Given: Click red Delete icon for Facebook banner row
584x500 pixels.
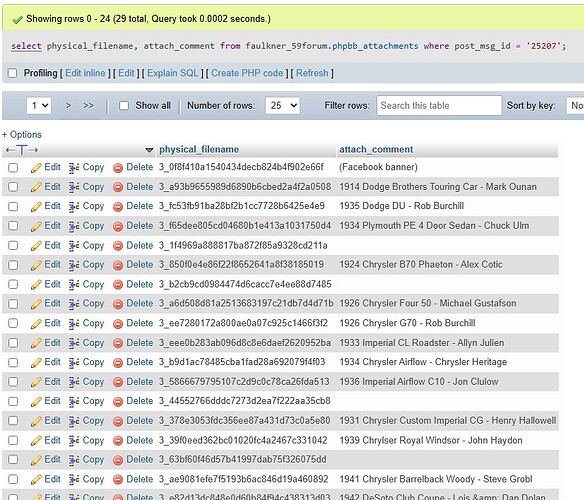Looking at the screenshot, I should tap(118, 168).
